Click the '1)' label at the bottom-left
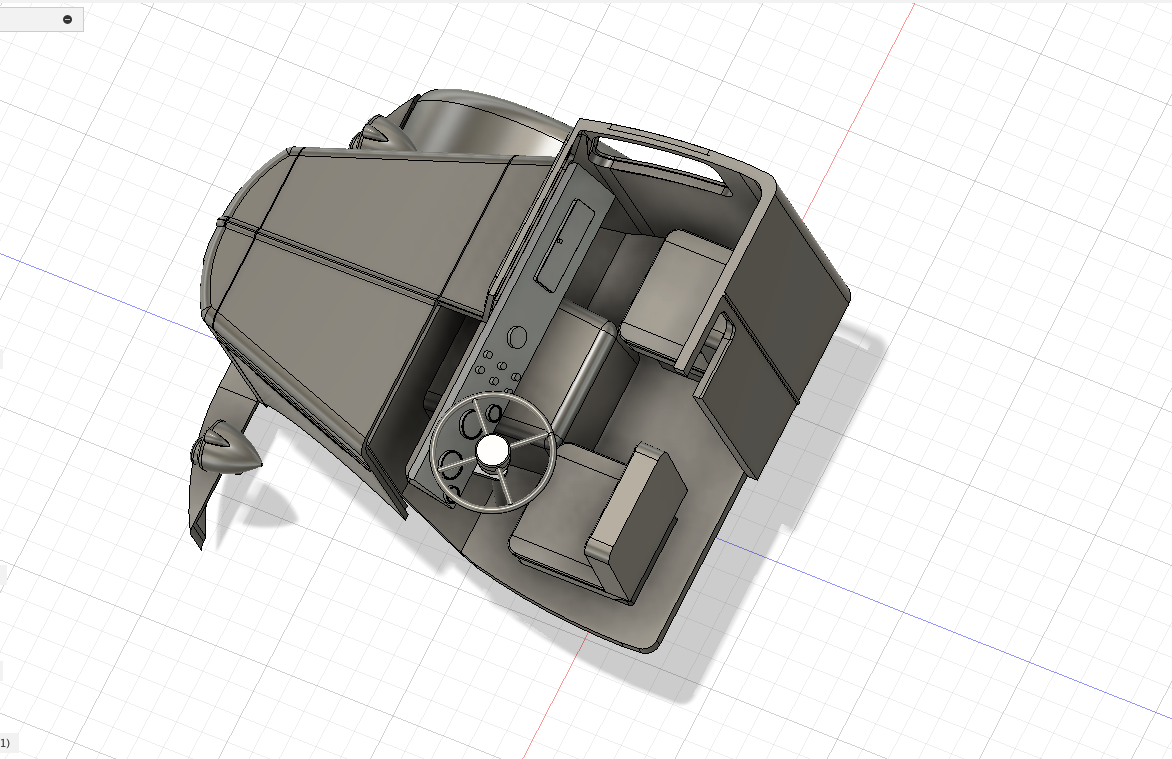Screen dimensions: 1172x759 5,743
